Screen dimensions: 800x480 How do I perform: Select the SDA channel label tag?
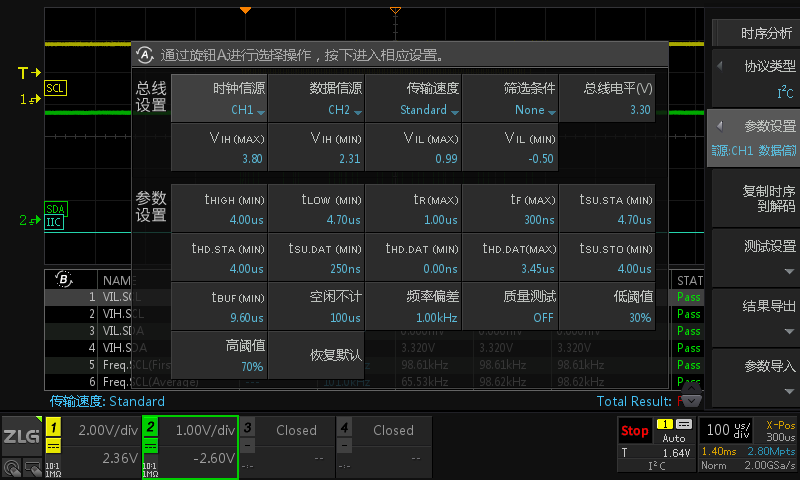[56, 209]
